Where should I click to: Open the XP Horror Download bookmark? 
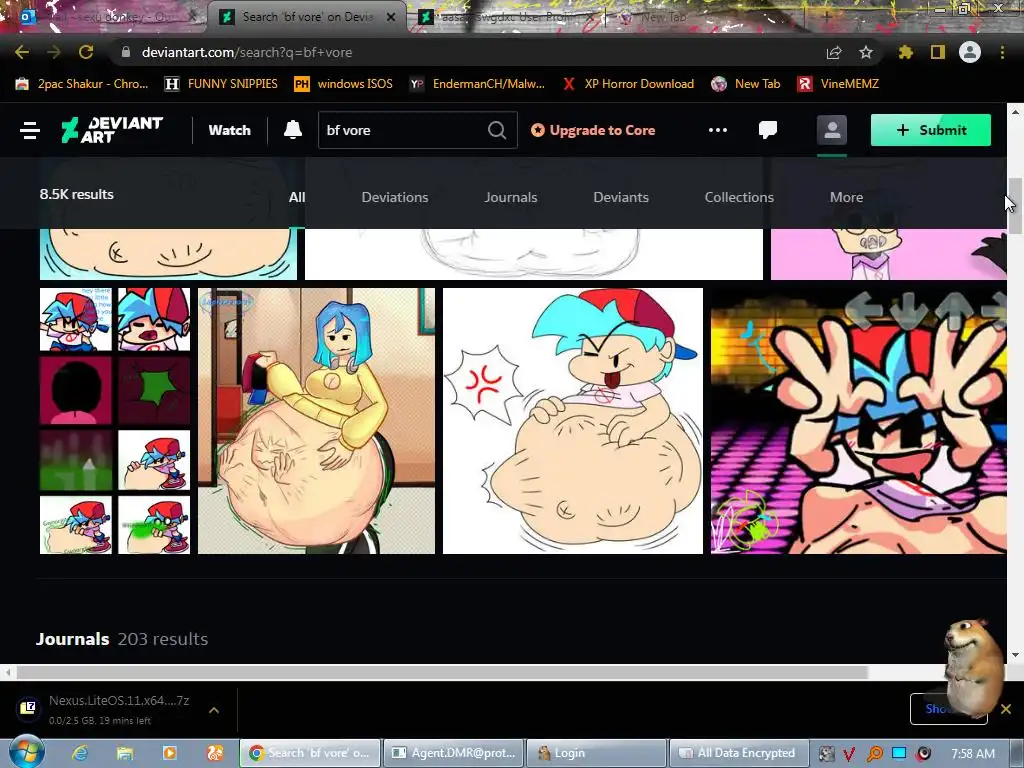tap(628, 84)
